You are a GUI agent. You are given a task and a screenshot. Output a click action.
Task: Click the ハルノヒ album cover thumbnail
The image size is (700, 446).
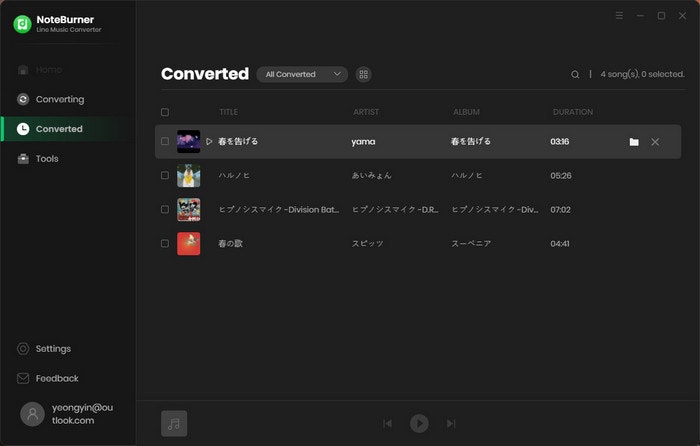(188, 175)
